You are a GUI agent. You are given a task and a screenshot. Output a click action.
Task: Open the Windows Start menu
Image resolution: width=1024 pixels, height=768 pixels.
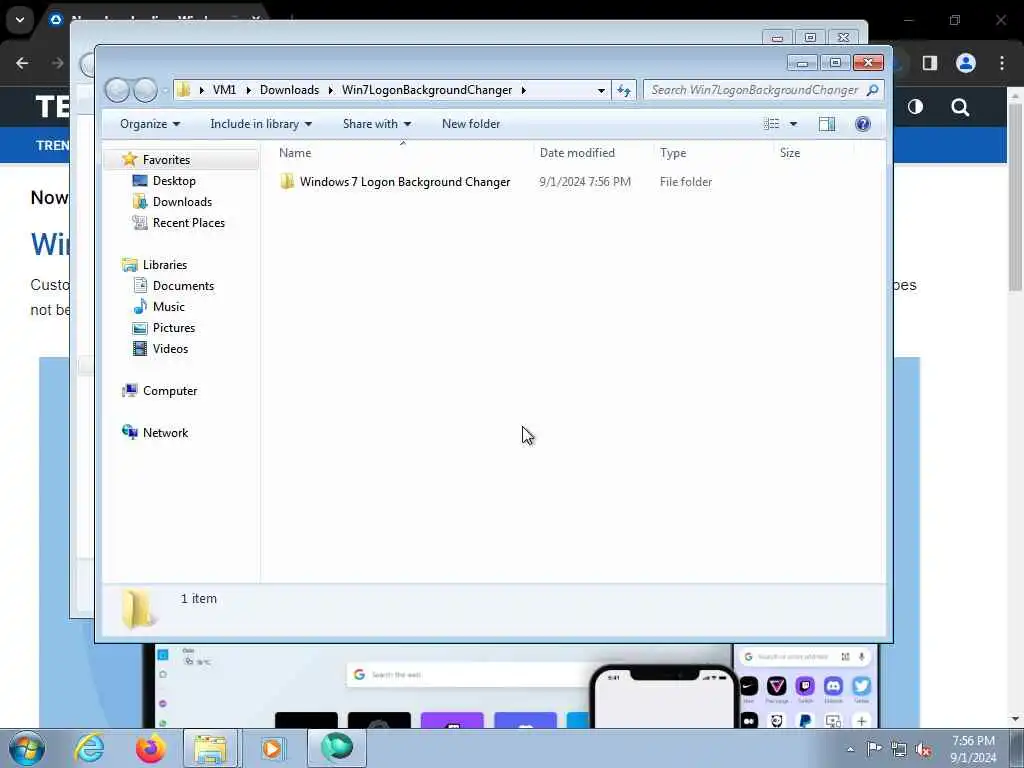(x=27, y=749)
